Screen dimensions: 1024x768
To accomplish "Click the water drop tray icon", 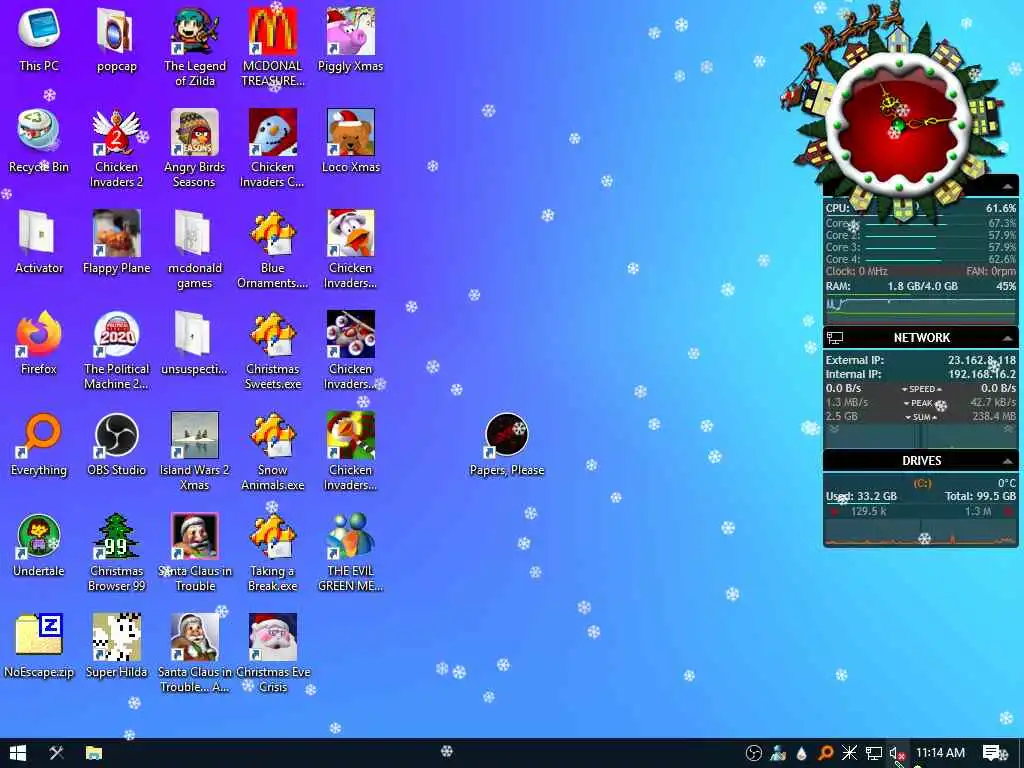I will 802,753.
